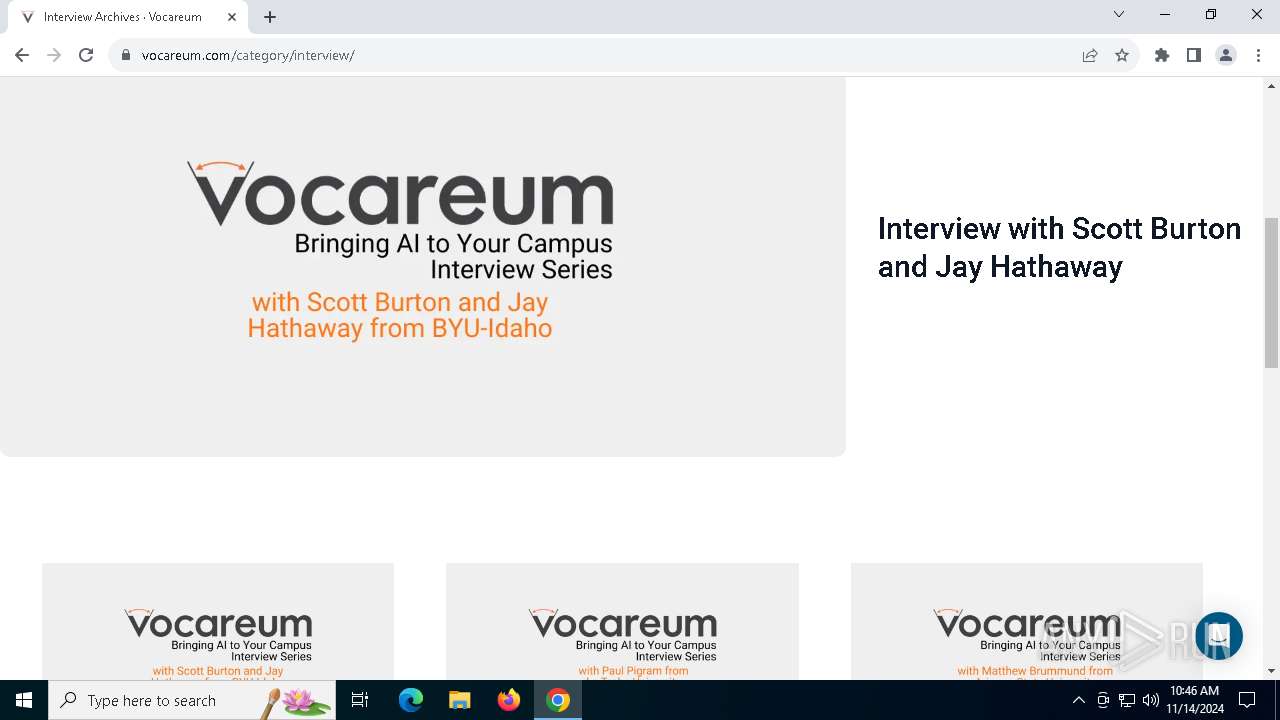Open Task View on the taskbar

click(360, 700)
